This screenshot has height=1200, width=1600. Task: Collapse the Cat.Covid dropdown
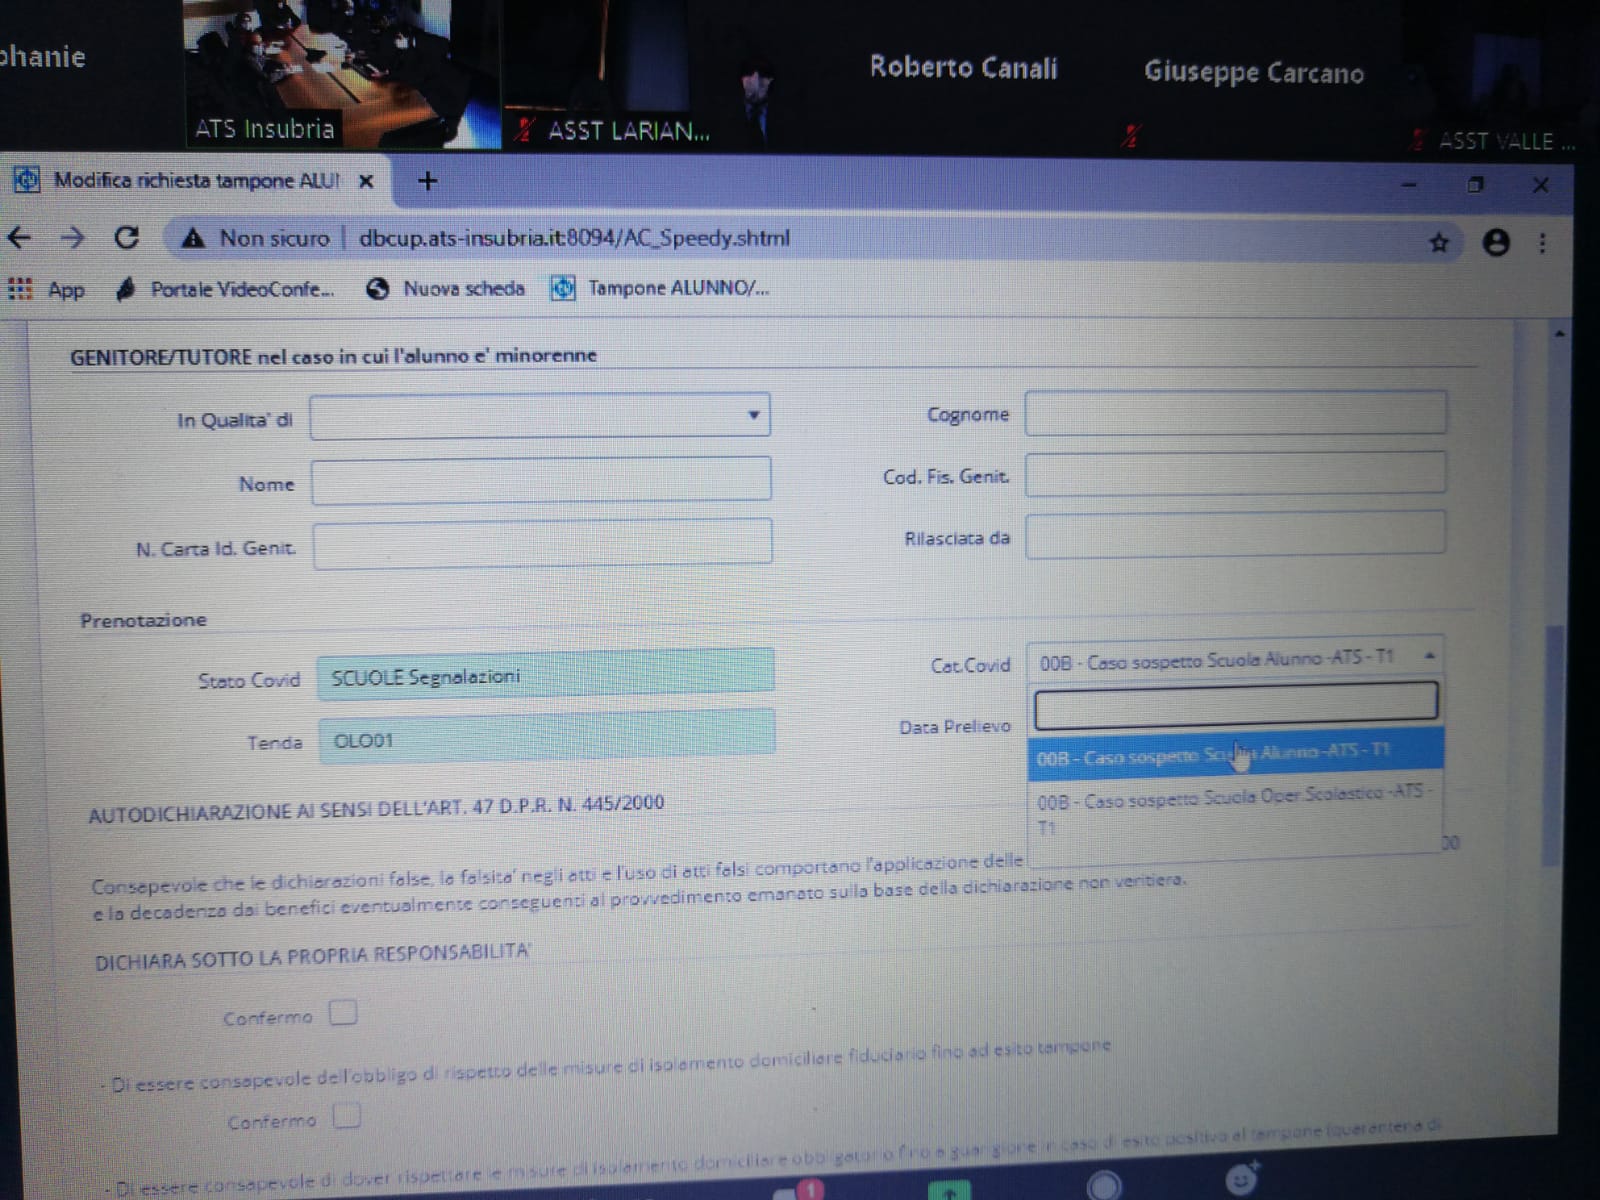click(1429, 656)
